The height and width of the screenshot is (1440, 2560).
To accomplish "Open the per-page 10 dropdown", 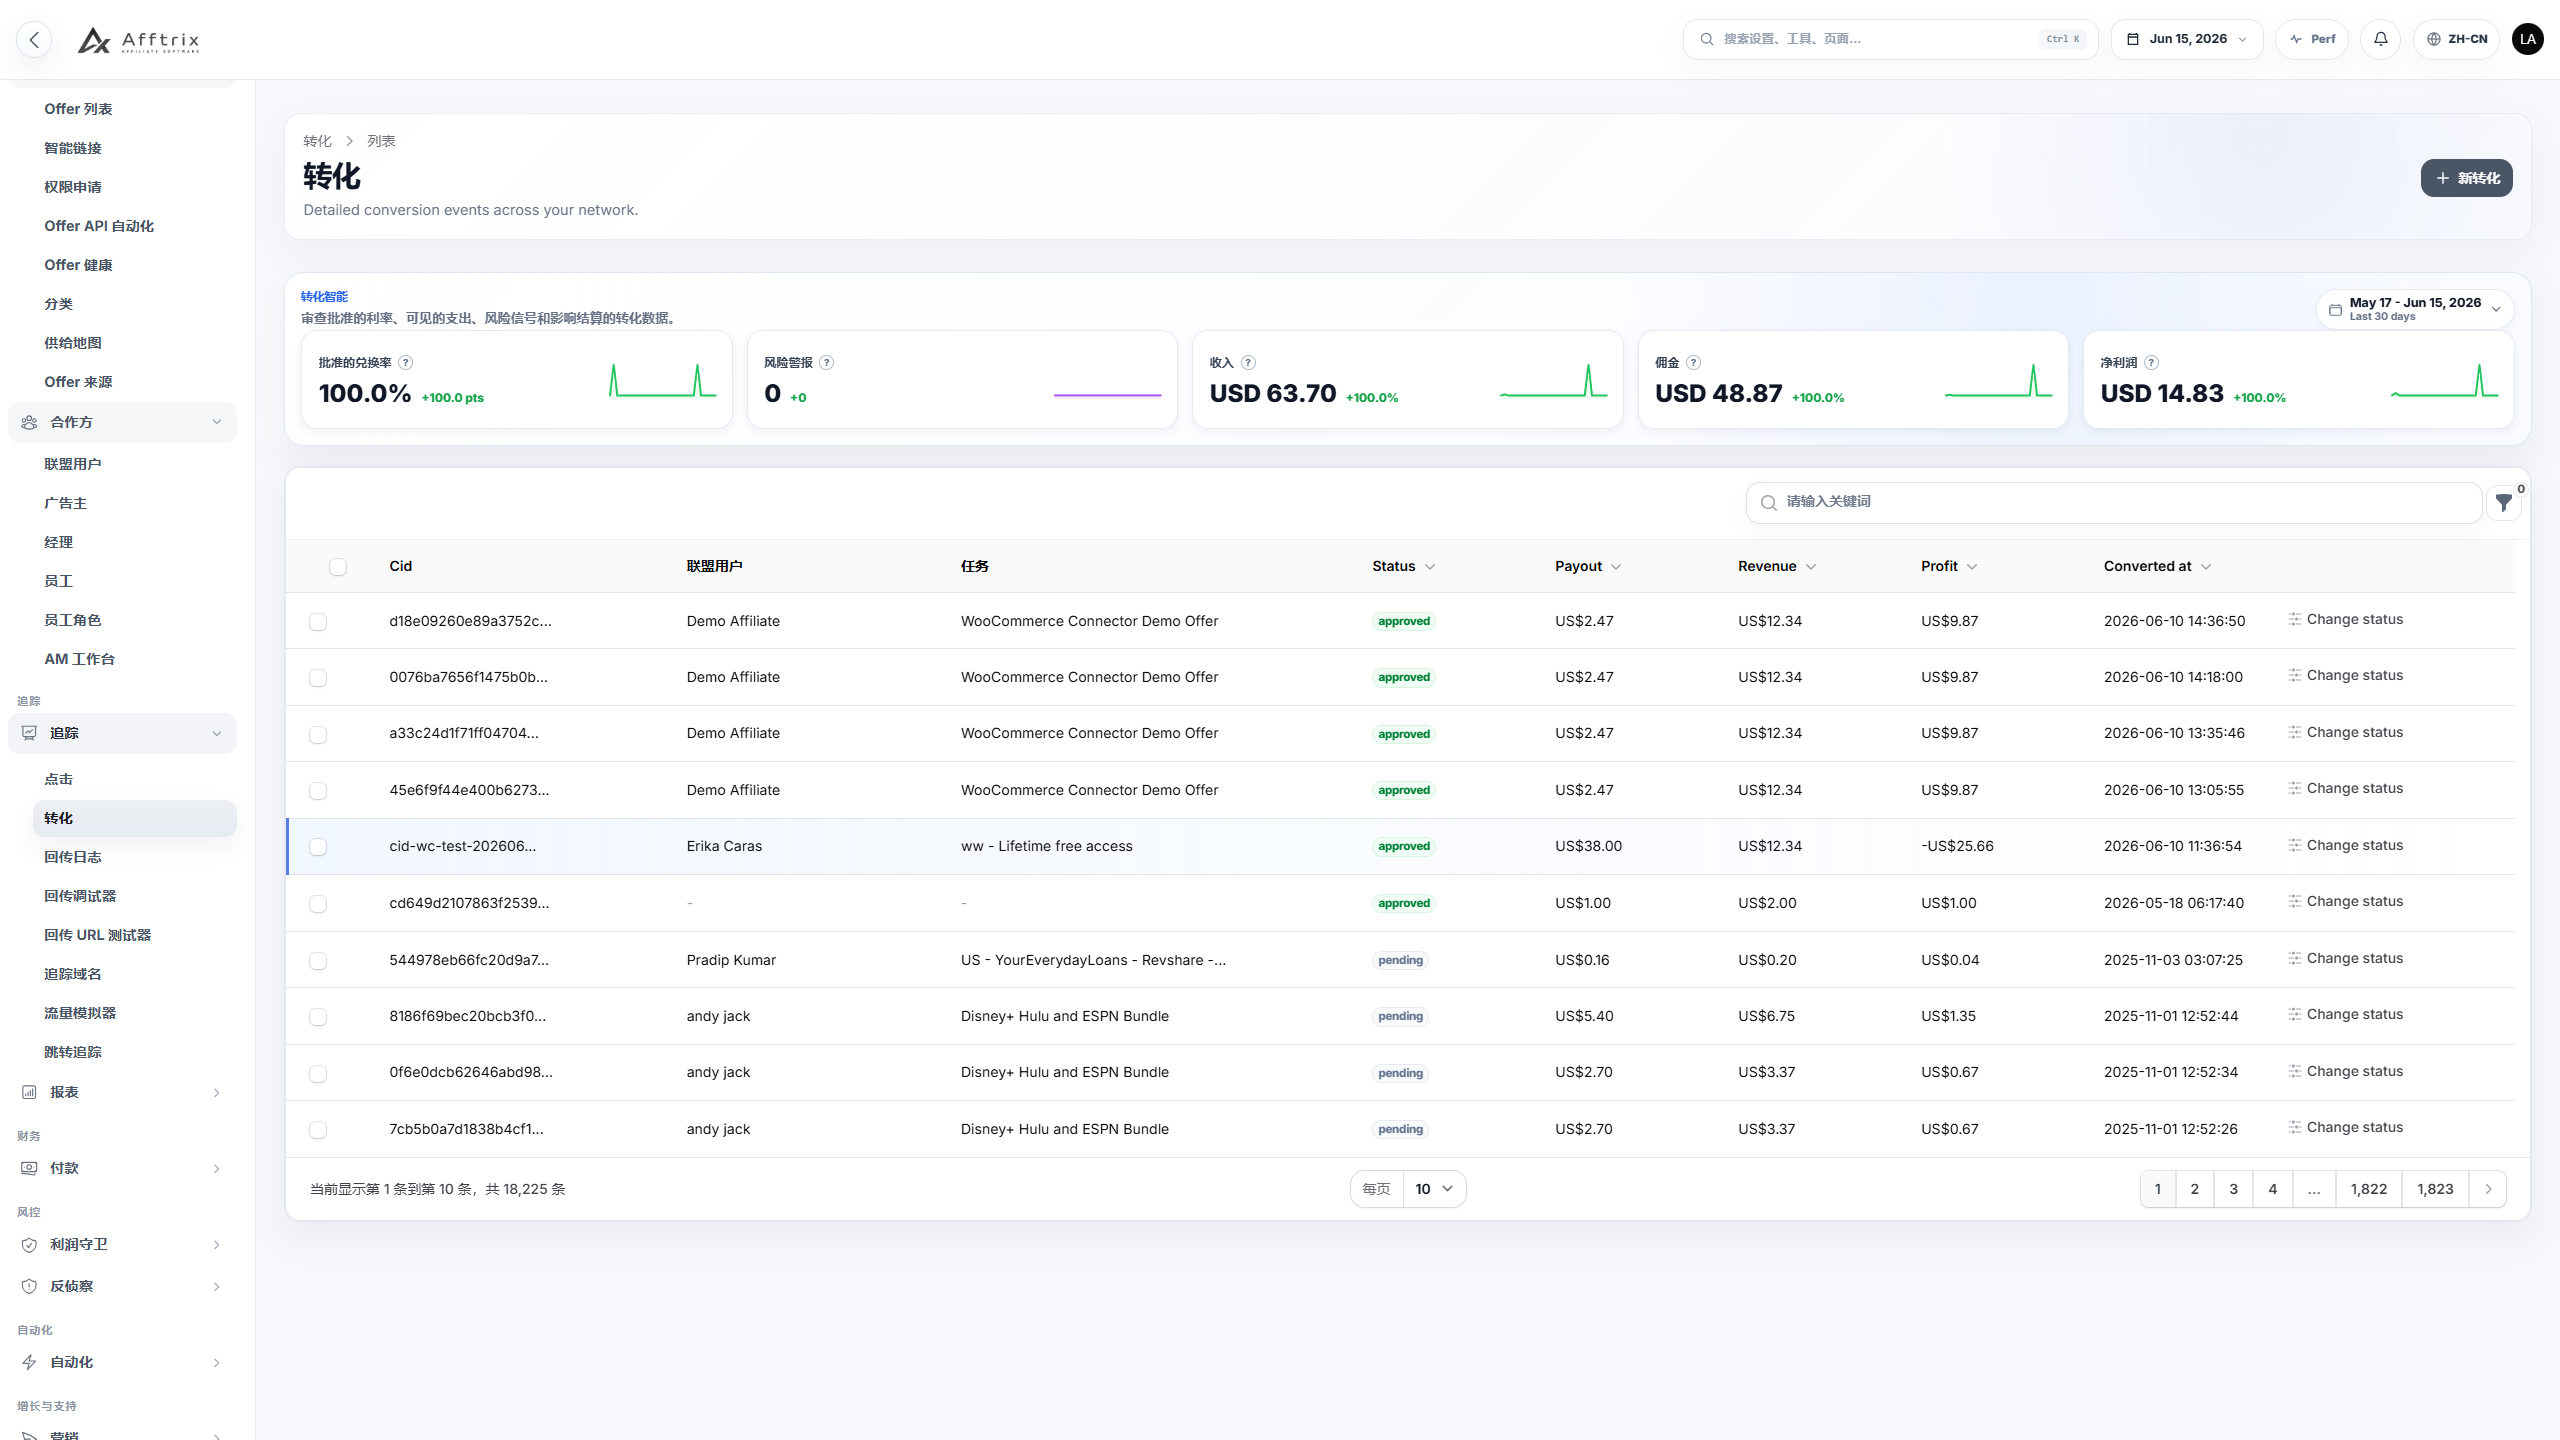I will coord(1434,1189).
